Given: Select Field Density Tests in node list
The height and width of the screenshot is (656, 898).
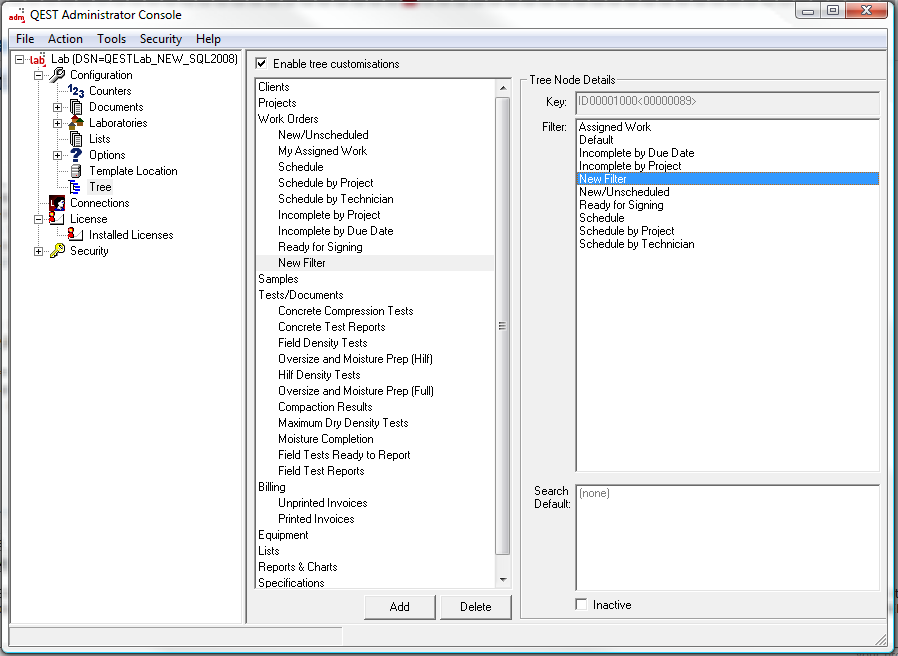Looking at the screenshot, I should coord(322,343).
